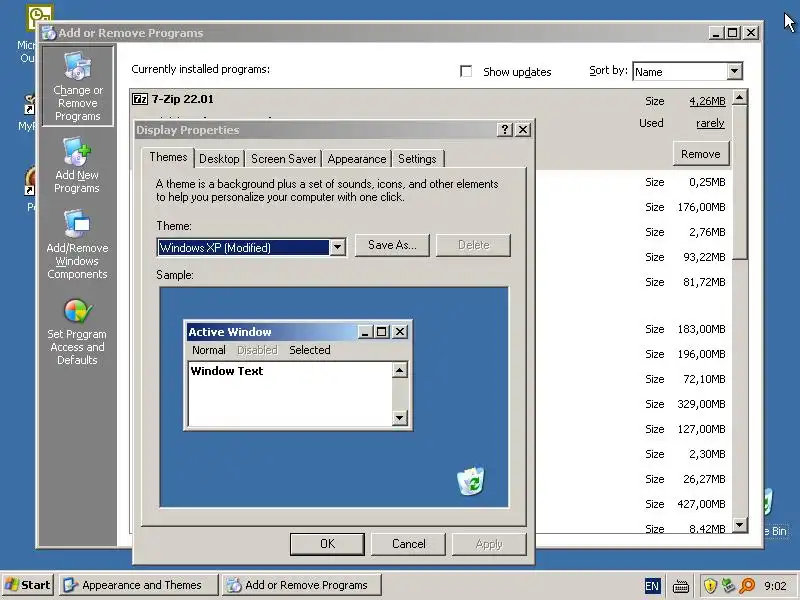Click Appearance and Themes taskbar button

tap(139, 585)
